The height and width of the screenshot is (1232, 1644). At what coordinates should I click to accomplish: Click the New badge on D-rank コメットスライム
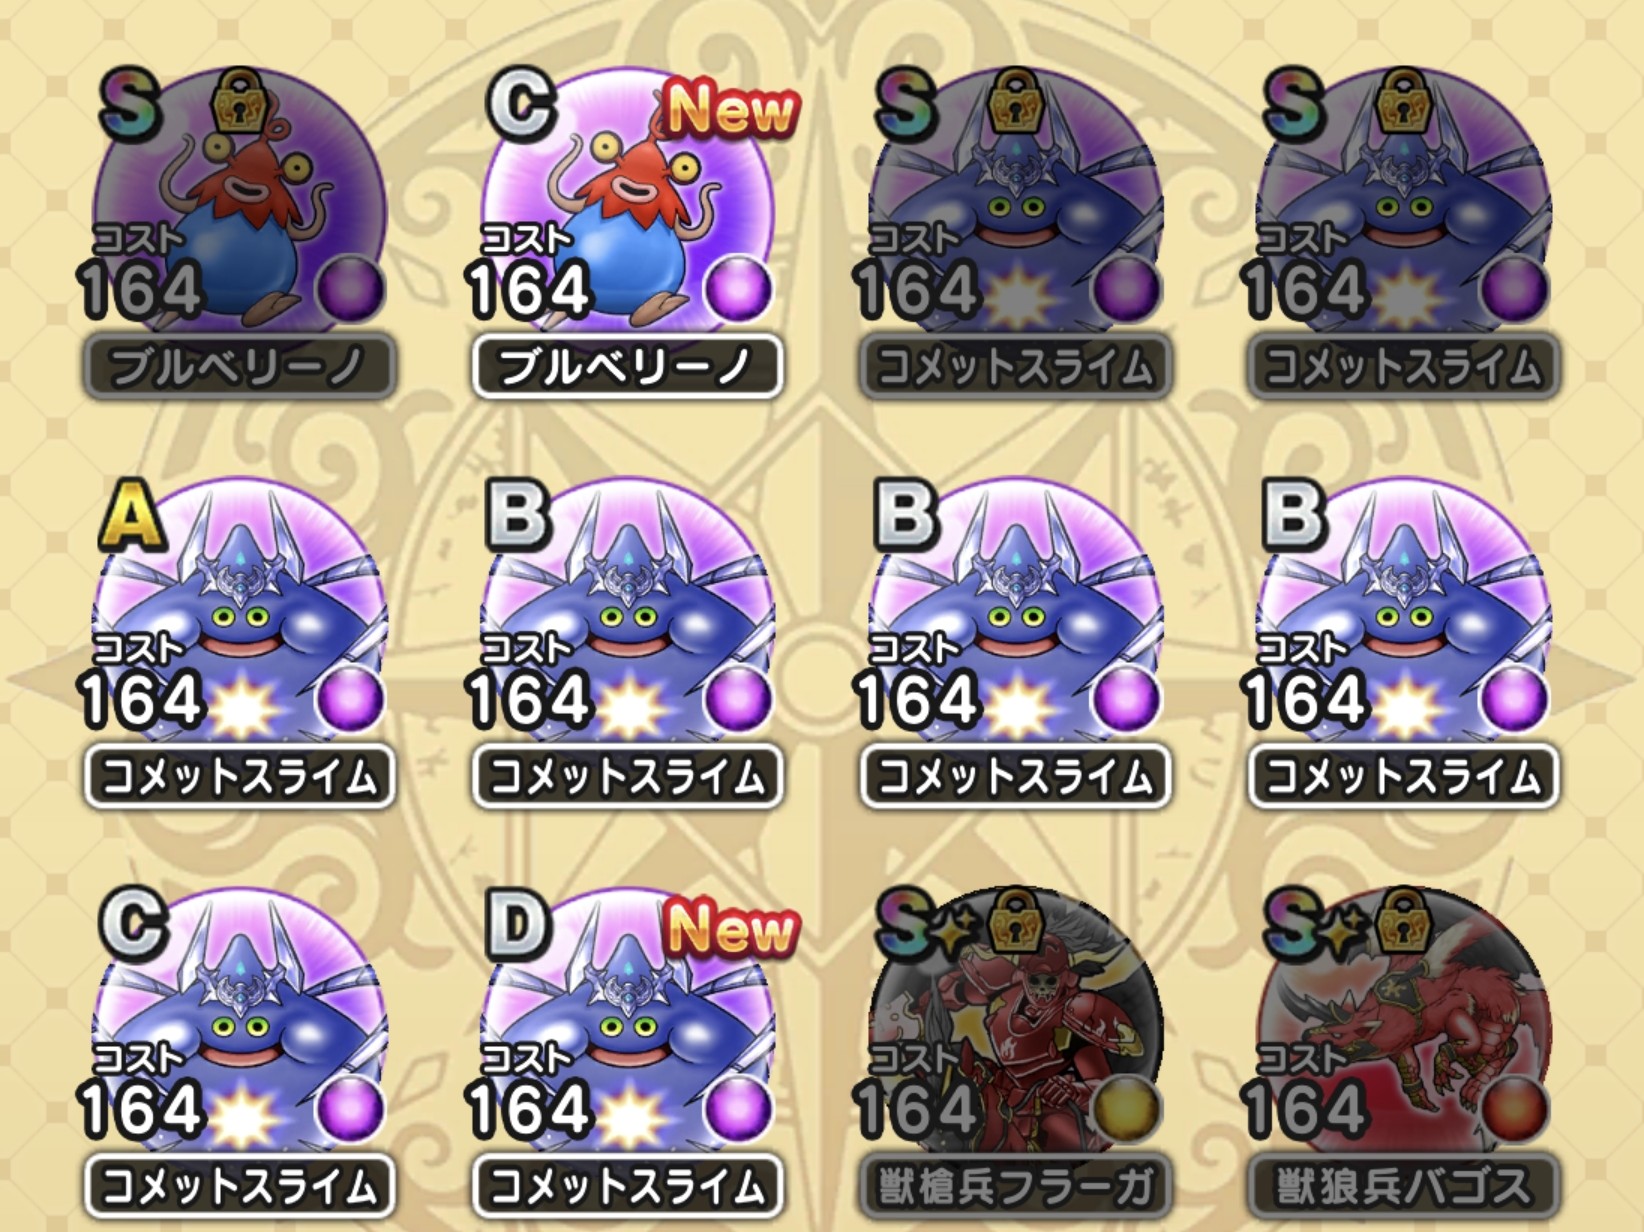[x=733, y=928]
